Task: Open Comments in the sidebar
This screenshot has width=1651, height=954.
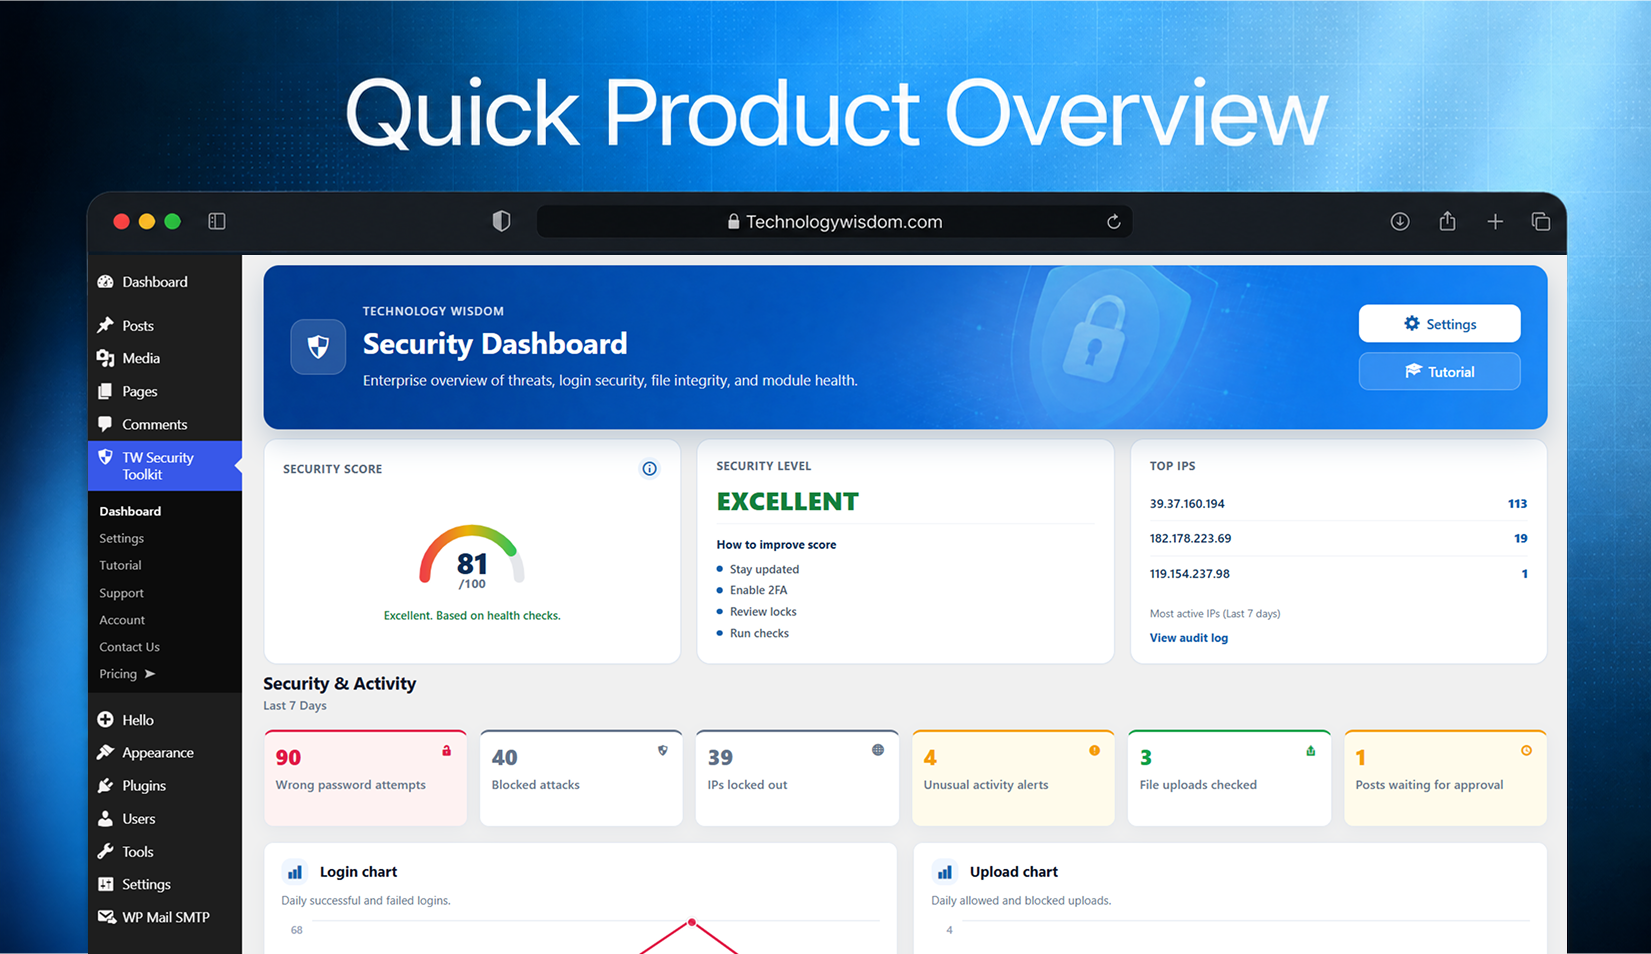Action: coord(165,424)
